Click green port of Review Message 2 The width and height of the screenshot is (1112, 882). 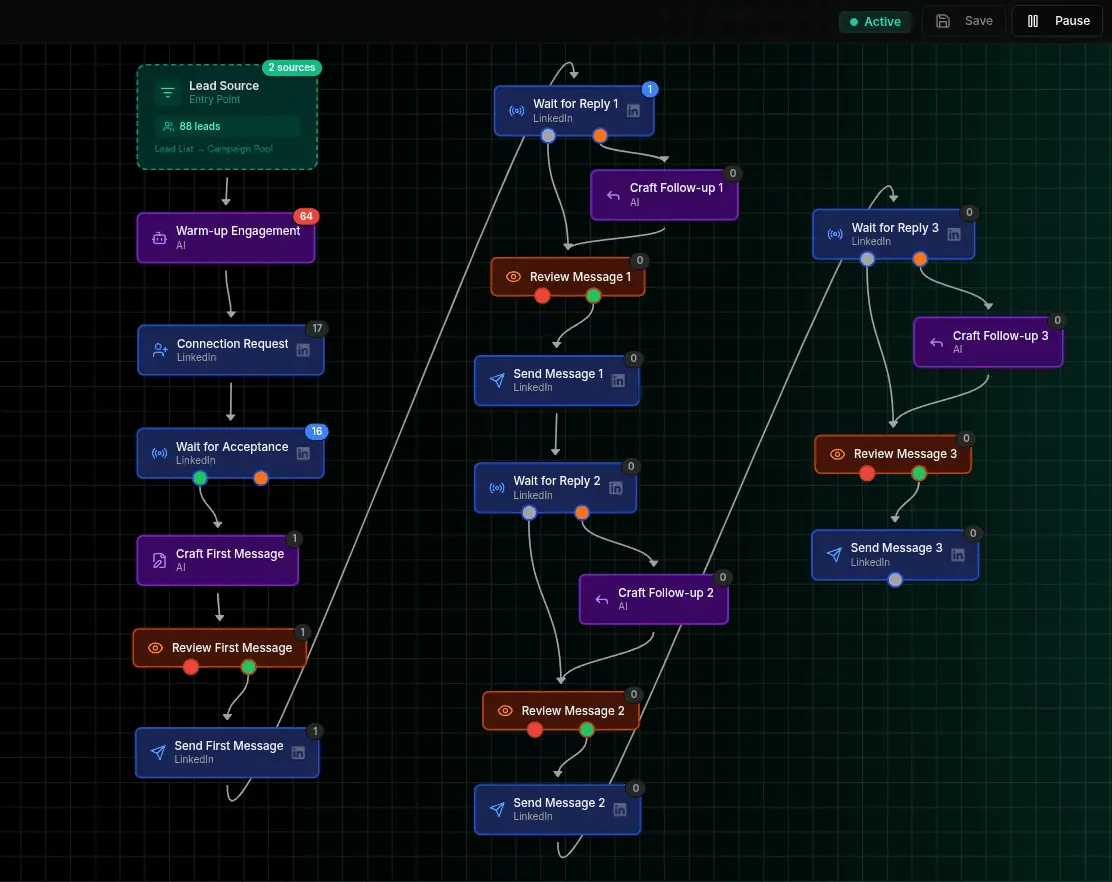click(x=586, y=730)
